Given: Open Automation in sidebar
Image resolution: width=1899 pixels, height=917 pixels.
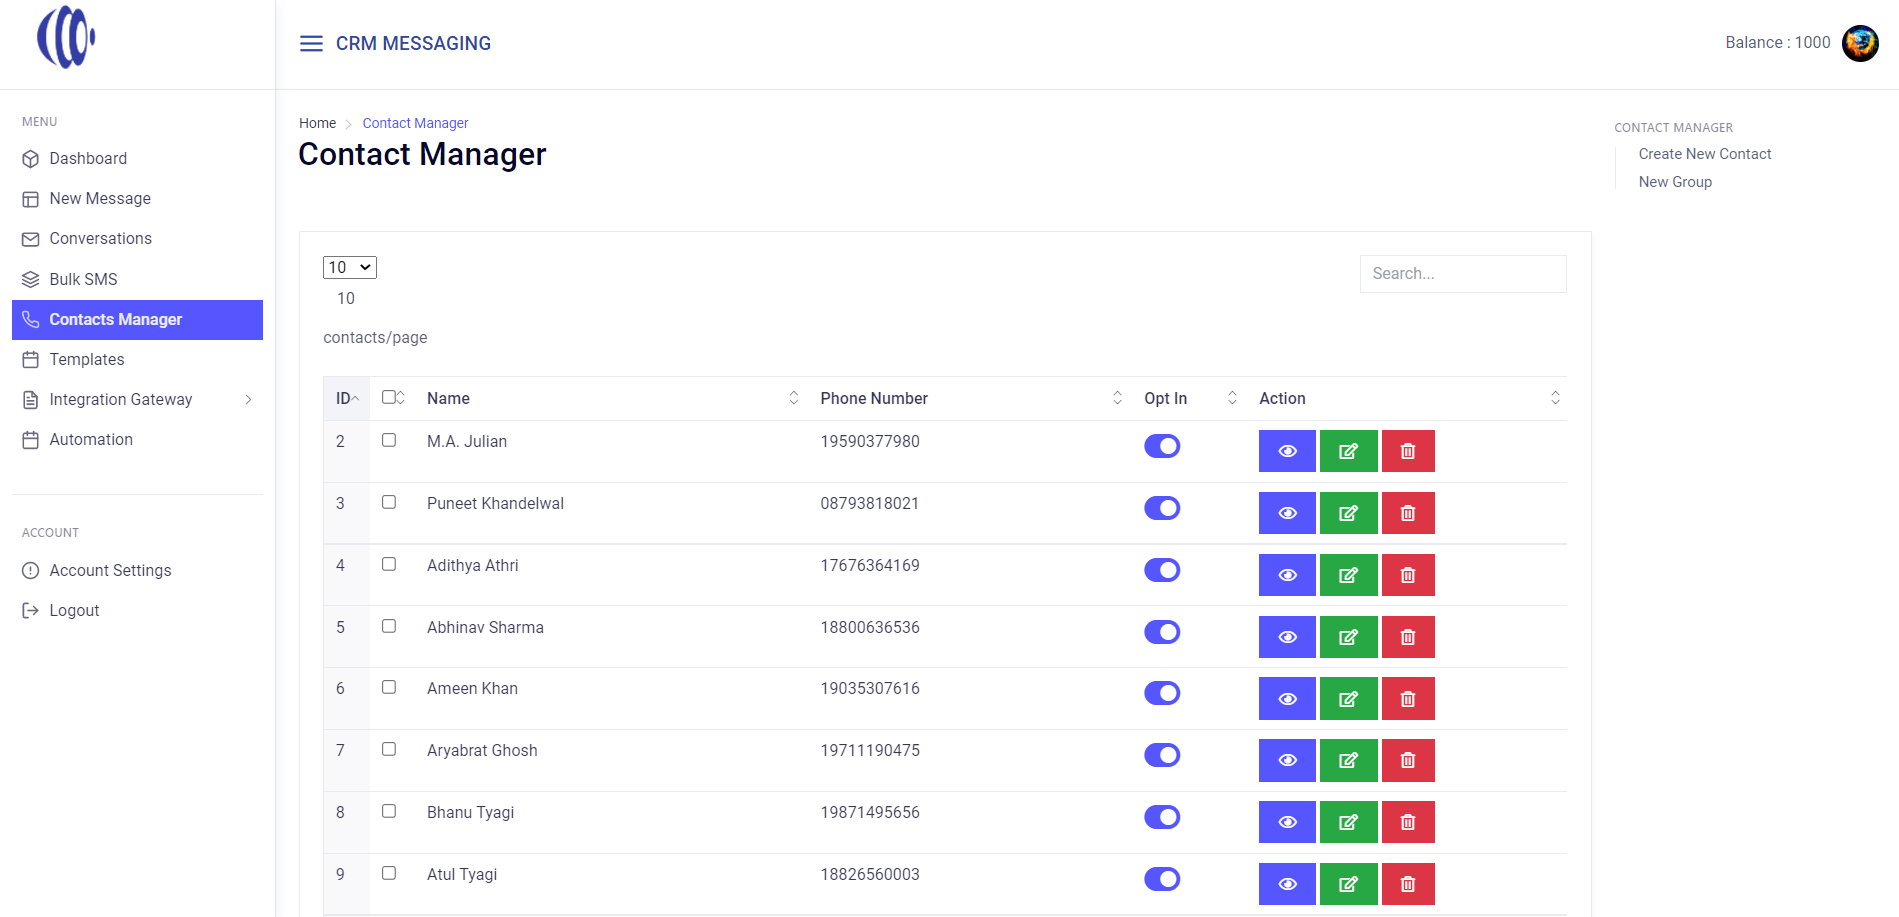Looking at the screenshot, I should click(137, 439).
